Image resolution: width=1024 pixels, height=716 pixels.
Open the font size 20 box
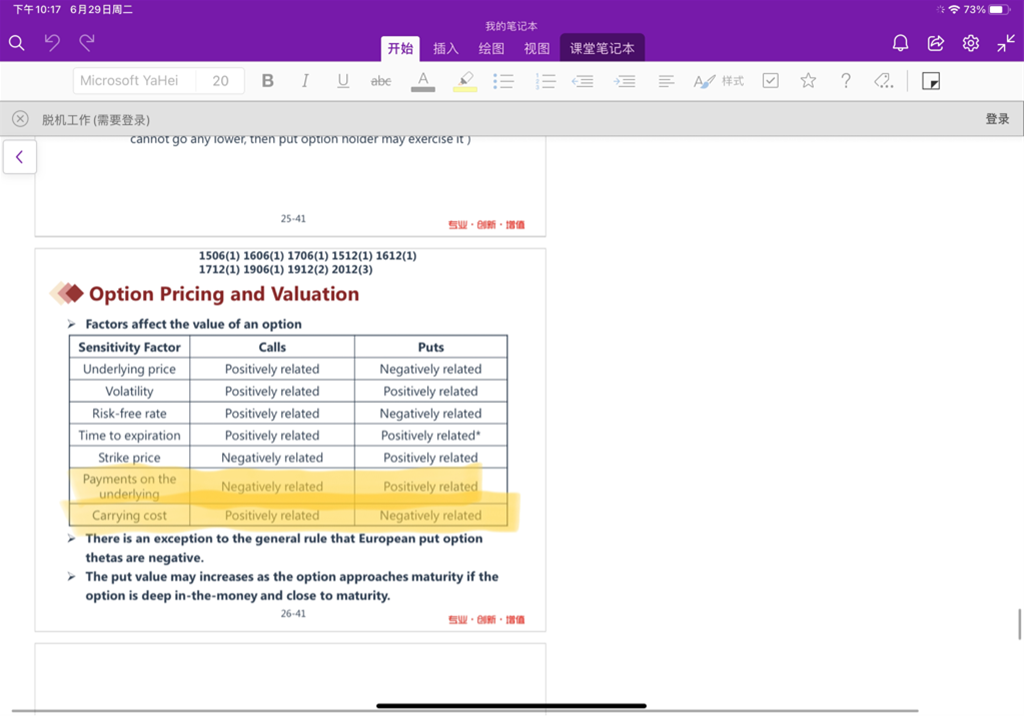pyautogui.click(x=220, y=81)
